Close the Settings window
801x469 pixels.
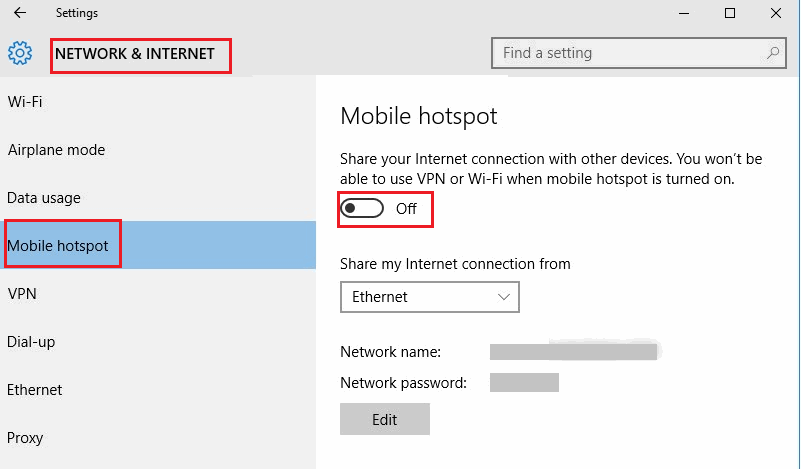click(776, 13)
